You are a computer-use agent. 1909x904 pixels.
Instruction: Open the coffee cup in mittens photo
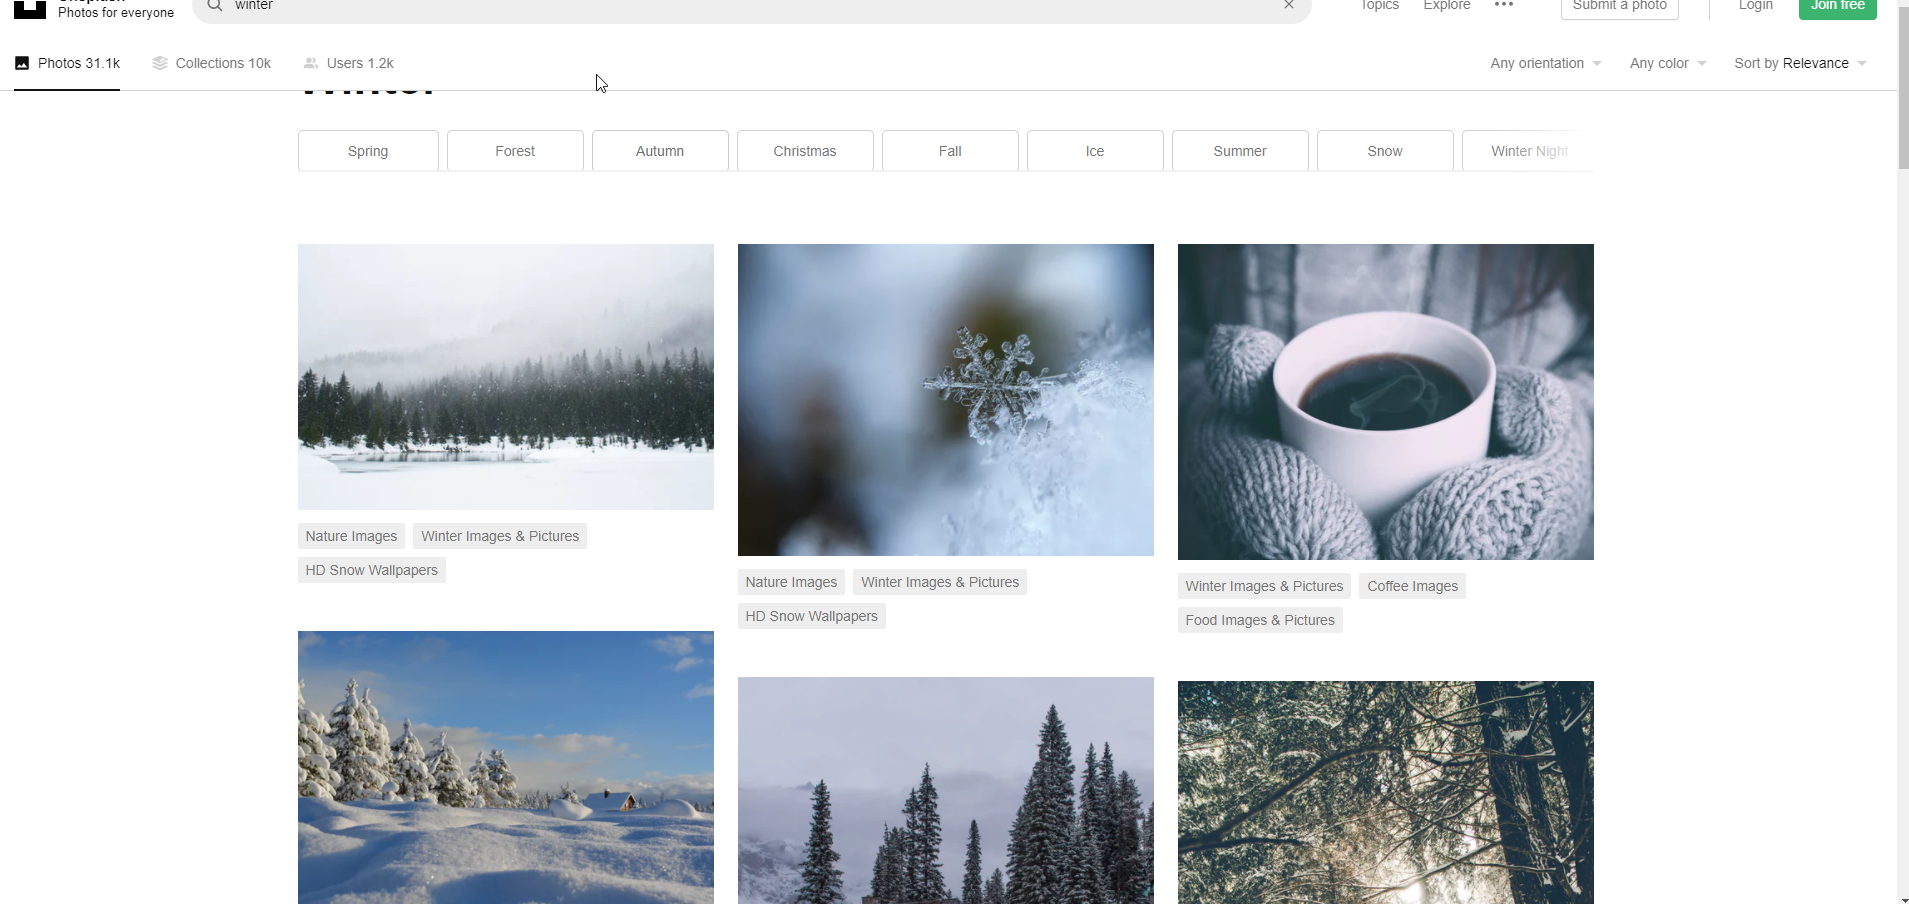(x=1386, y=402)
